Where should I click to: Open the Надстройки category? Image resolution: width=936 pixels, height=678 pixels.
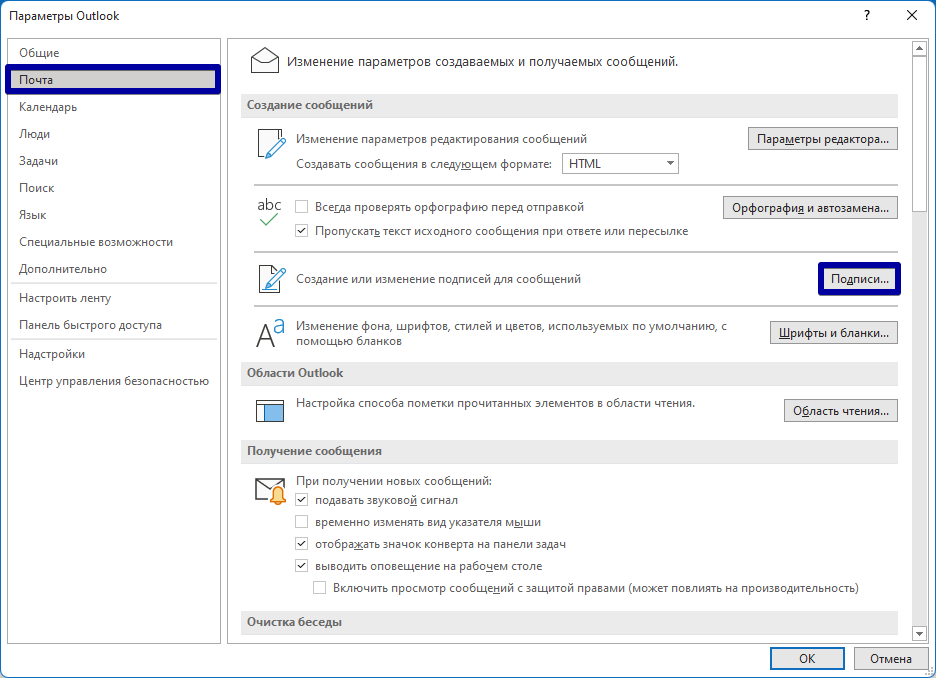coord(113,354)
